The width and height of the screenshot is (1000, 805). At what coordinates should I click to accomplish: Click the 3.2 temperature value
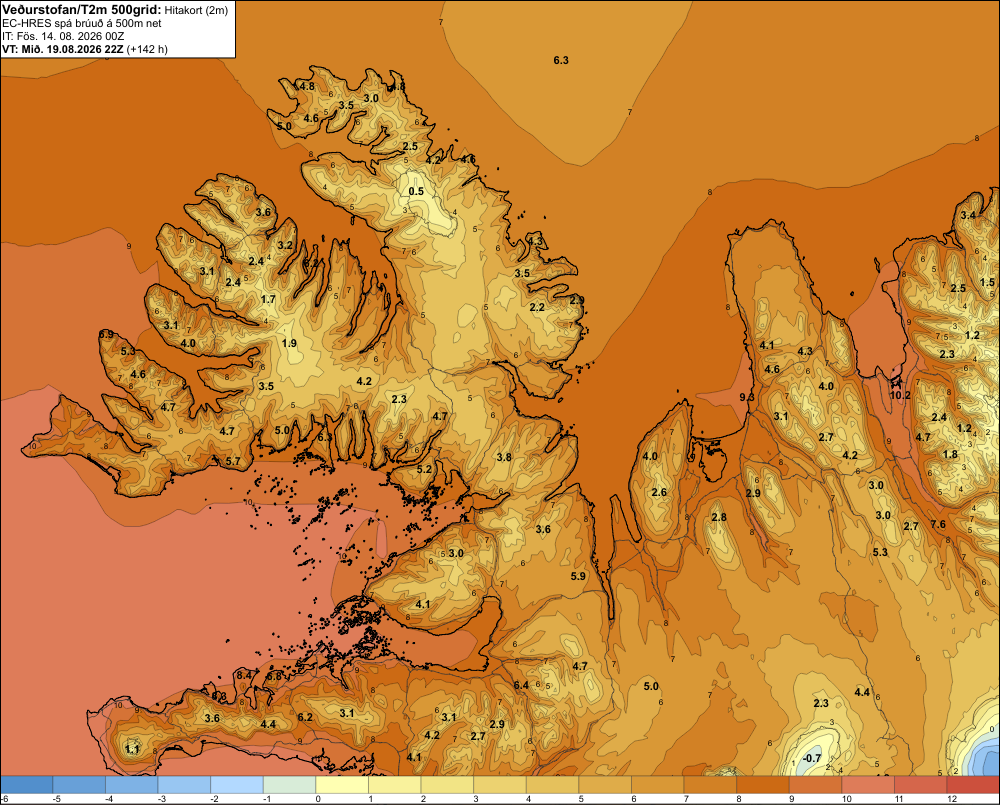point(285,245)
